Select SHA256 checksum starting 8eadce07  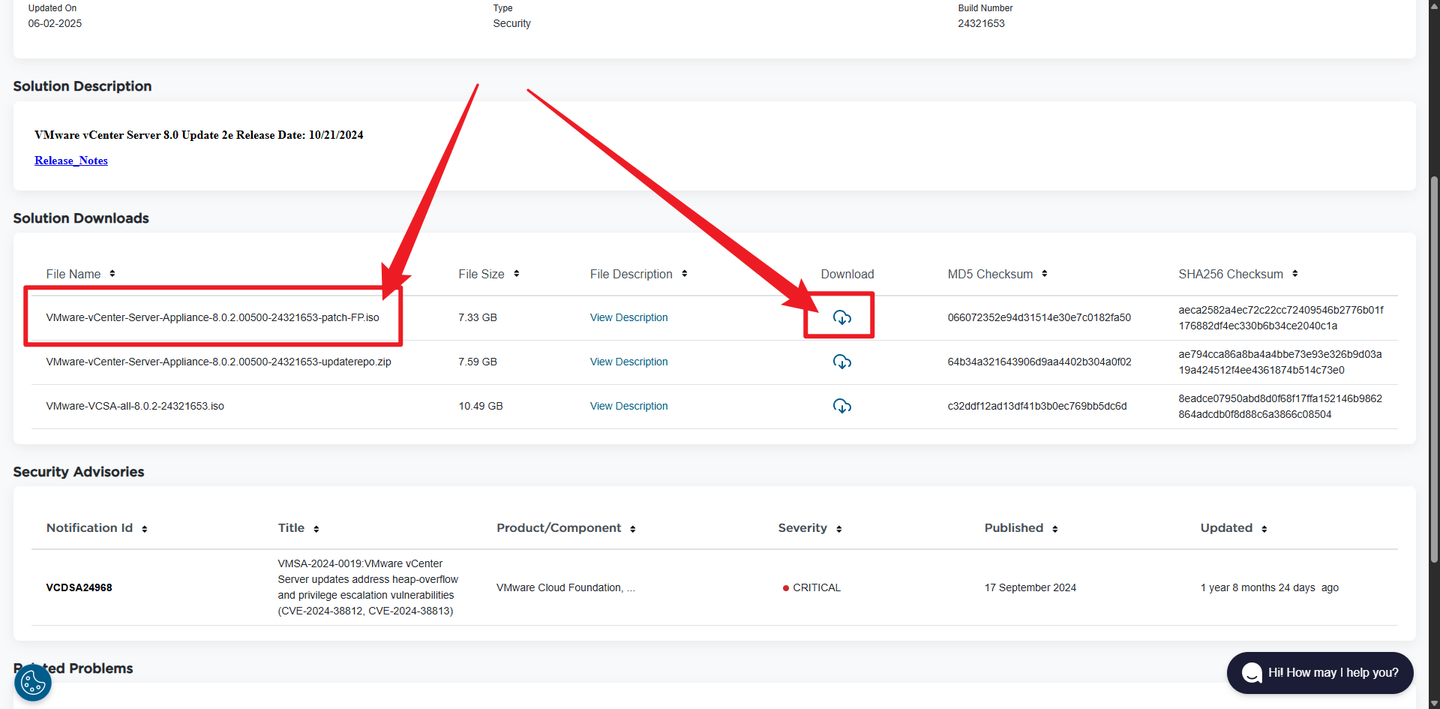coord(1281,406)
